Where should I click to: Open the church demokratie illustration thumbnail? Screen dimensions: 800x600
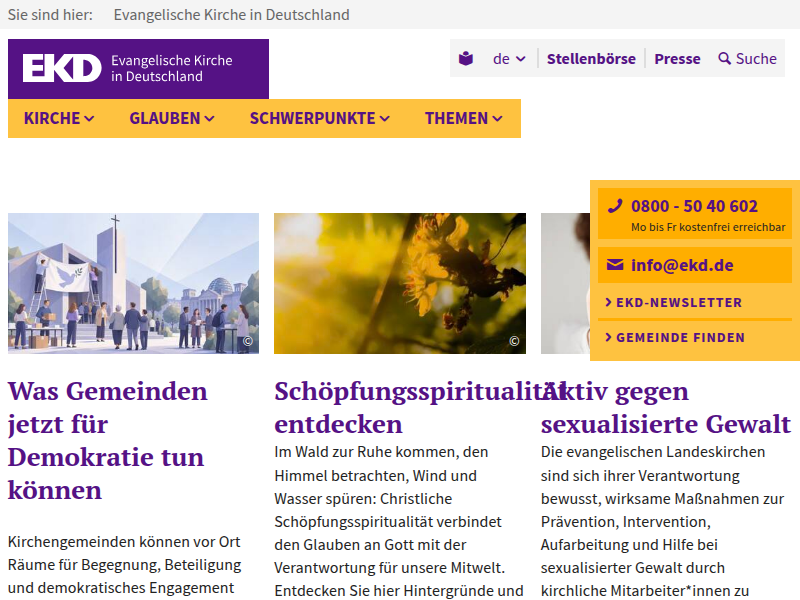coord(133,283)
